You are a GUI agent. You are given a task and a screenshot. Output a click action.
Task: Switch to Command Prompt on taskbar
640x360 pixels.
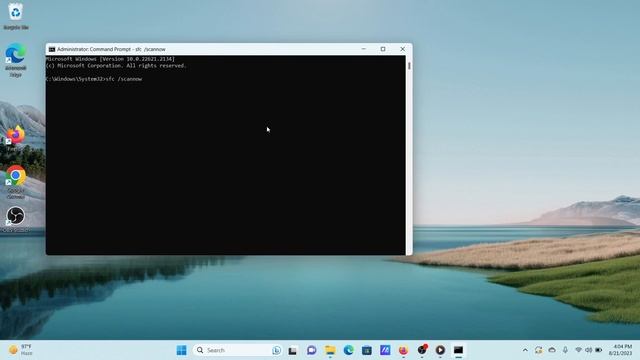pyautogui.click(x=458, y=350)
